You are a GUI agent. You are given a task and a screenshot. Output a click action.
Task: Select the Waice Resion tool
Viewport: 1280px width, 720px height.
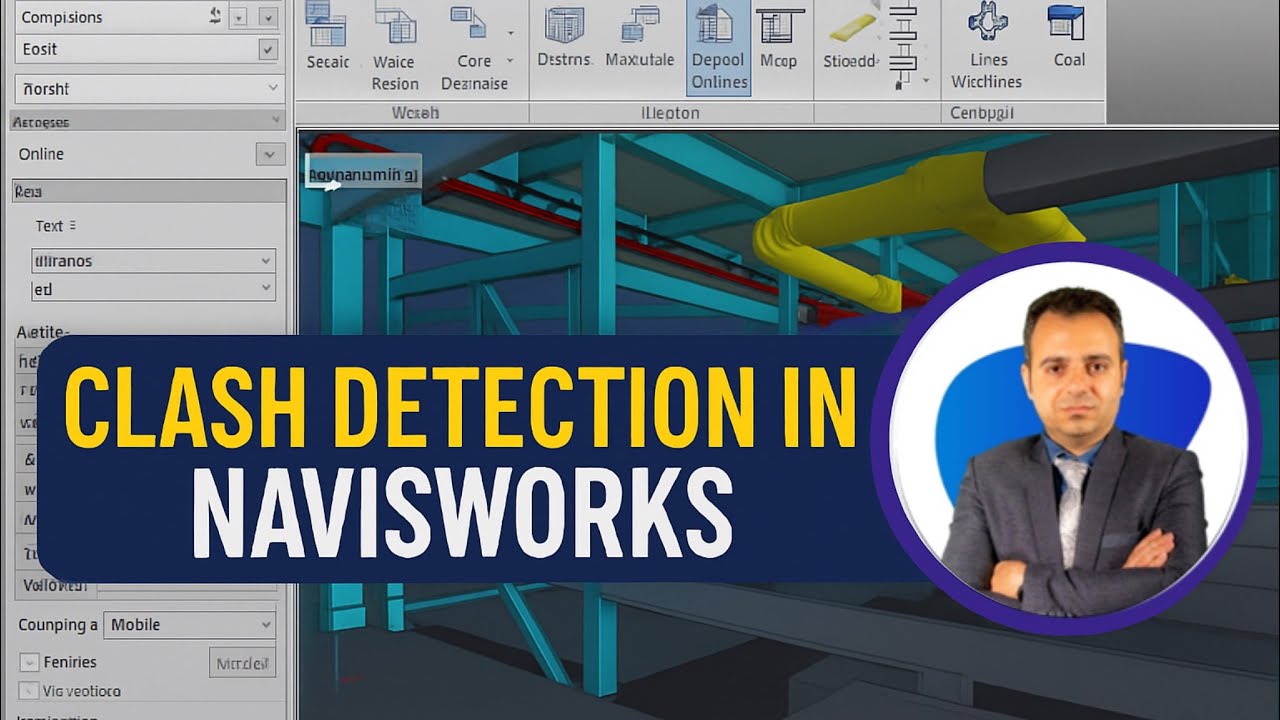point(394,47)
